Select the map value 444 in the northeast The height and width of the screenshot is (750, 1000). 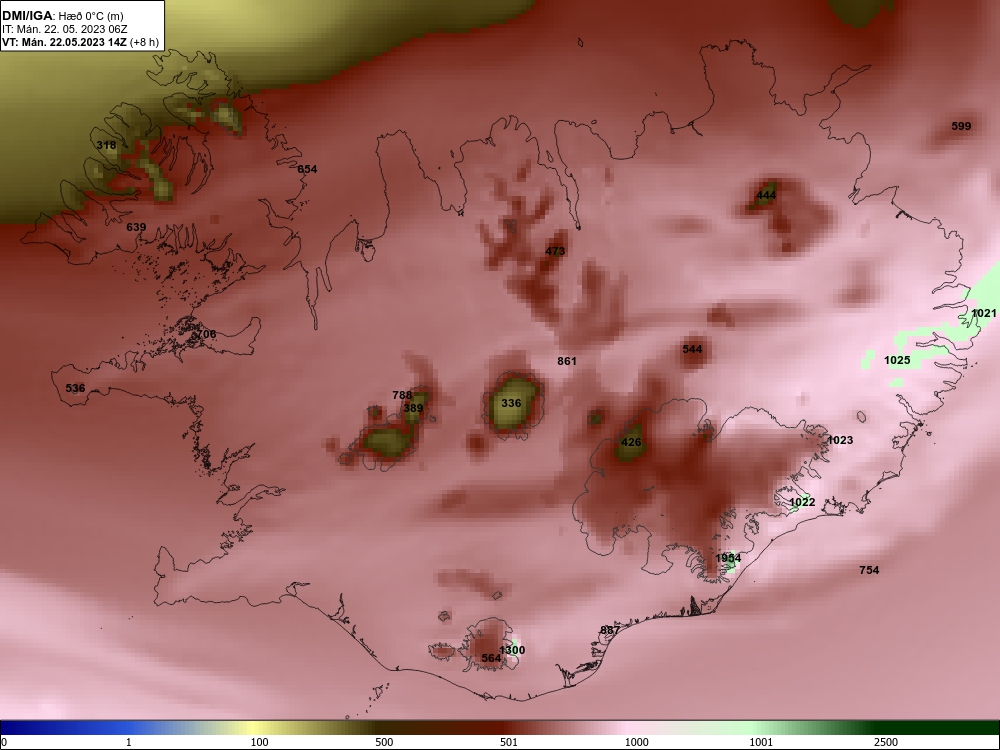point(767,195)
